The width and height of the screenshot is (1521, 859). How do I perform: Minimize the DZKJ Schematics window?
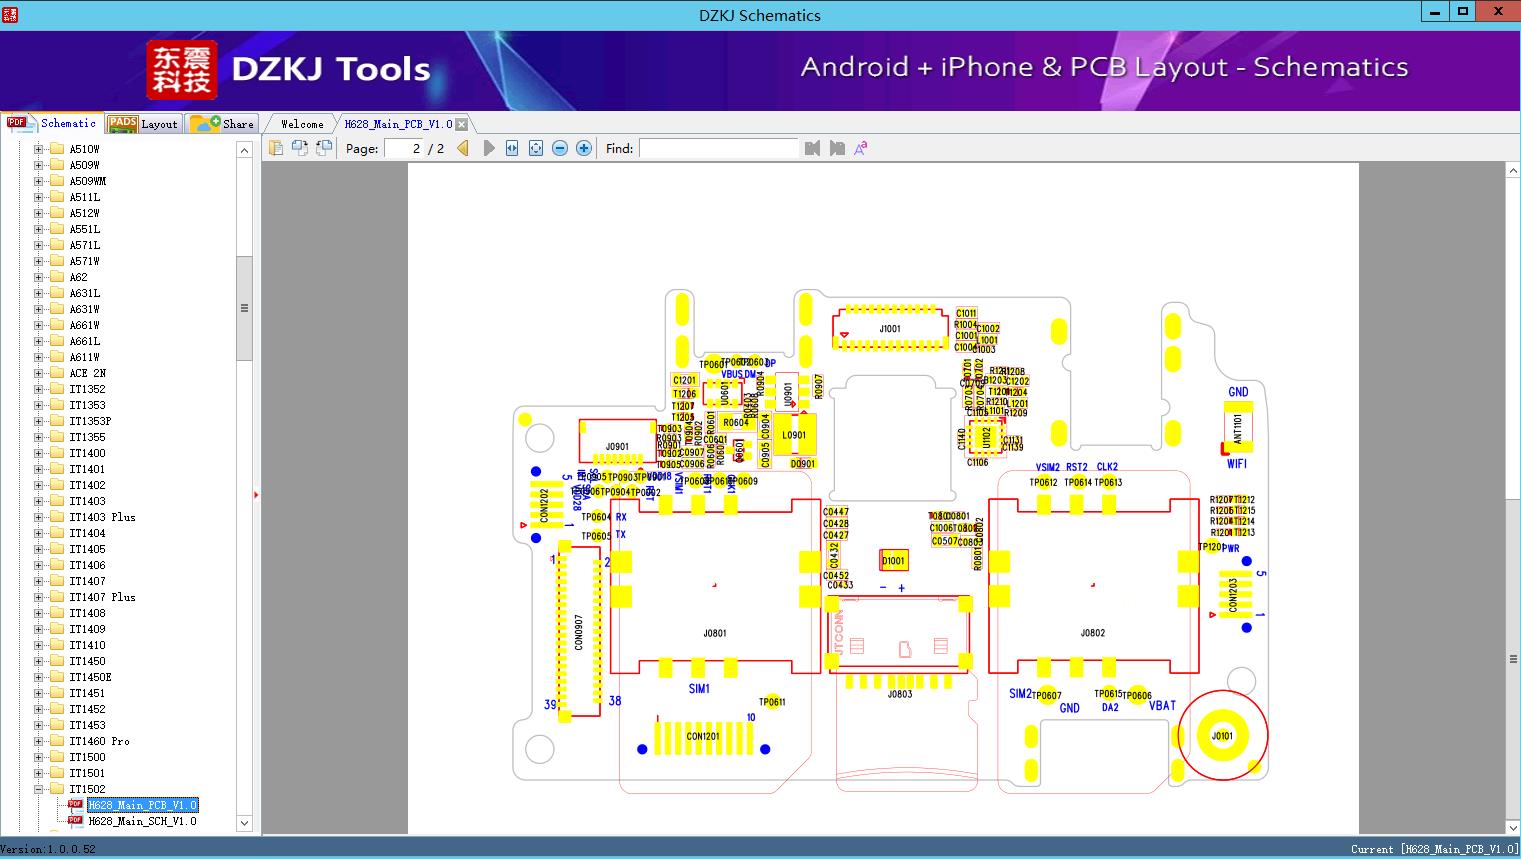[x=1434, y=12]
